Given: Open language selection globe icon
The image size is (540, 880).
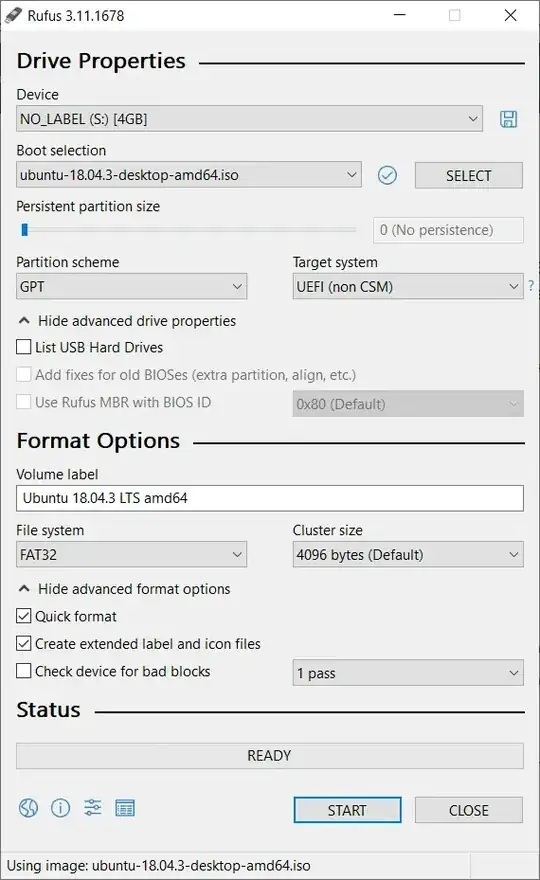Looking at the screenshot, I should click(x=28, y=808).
